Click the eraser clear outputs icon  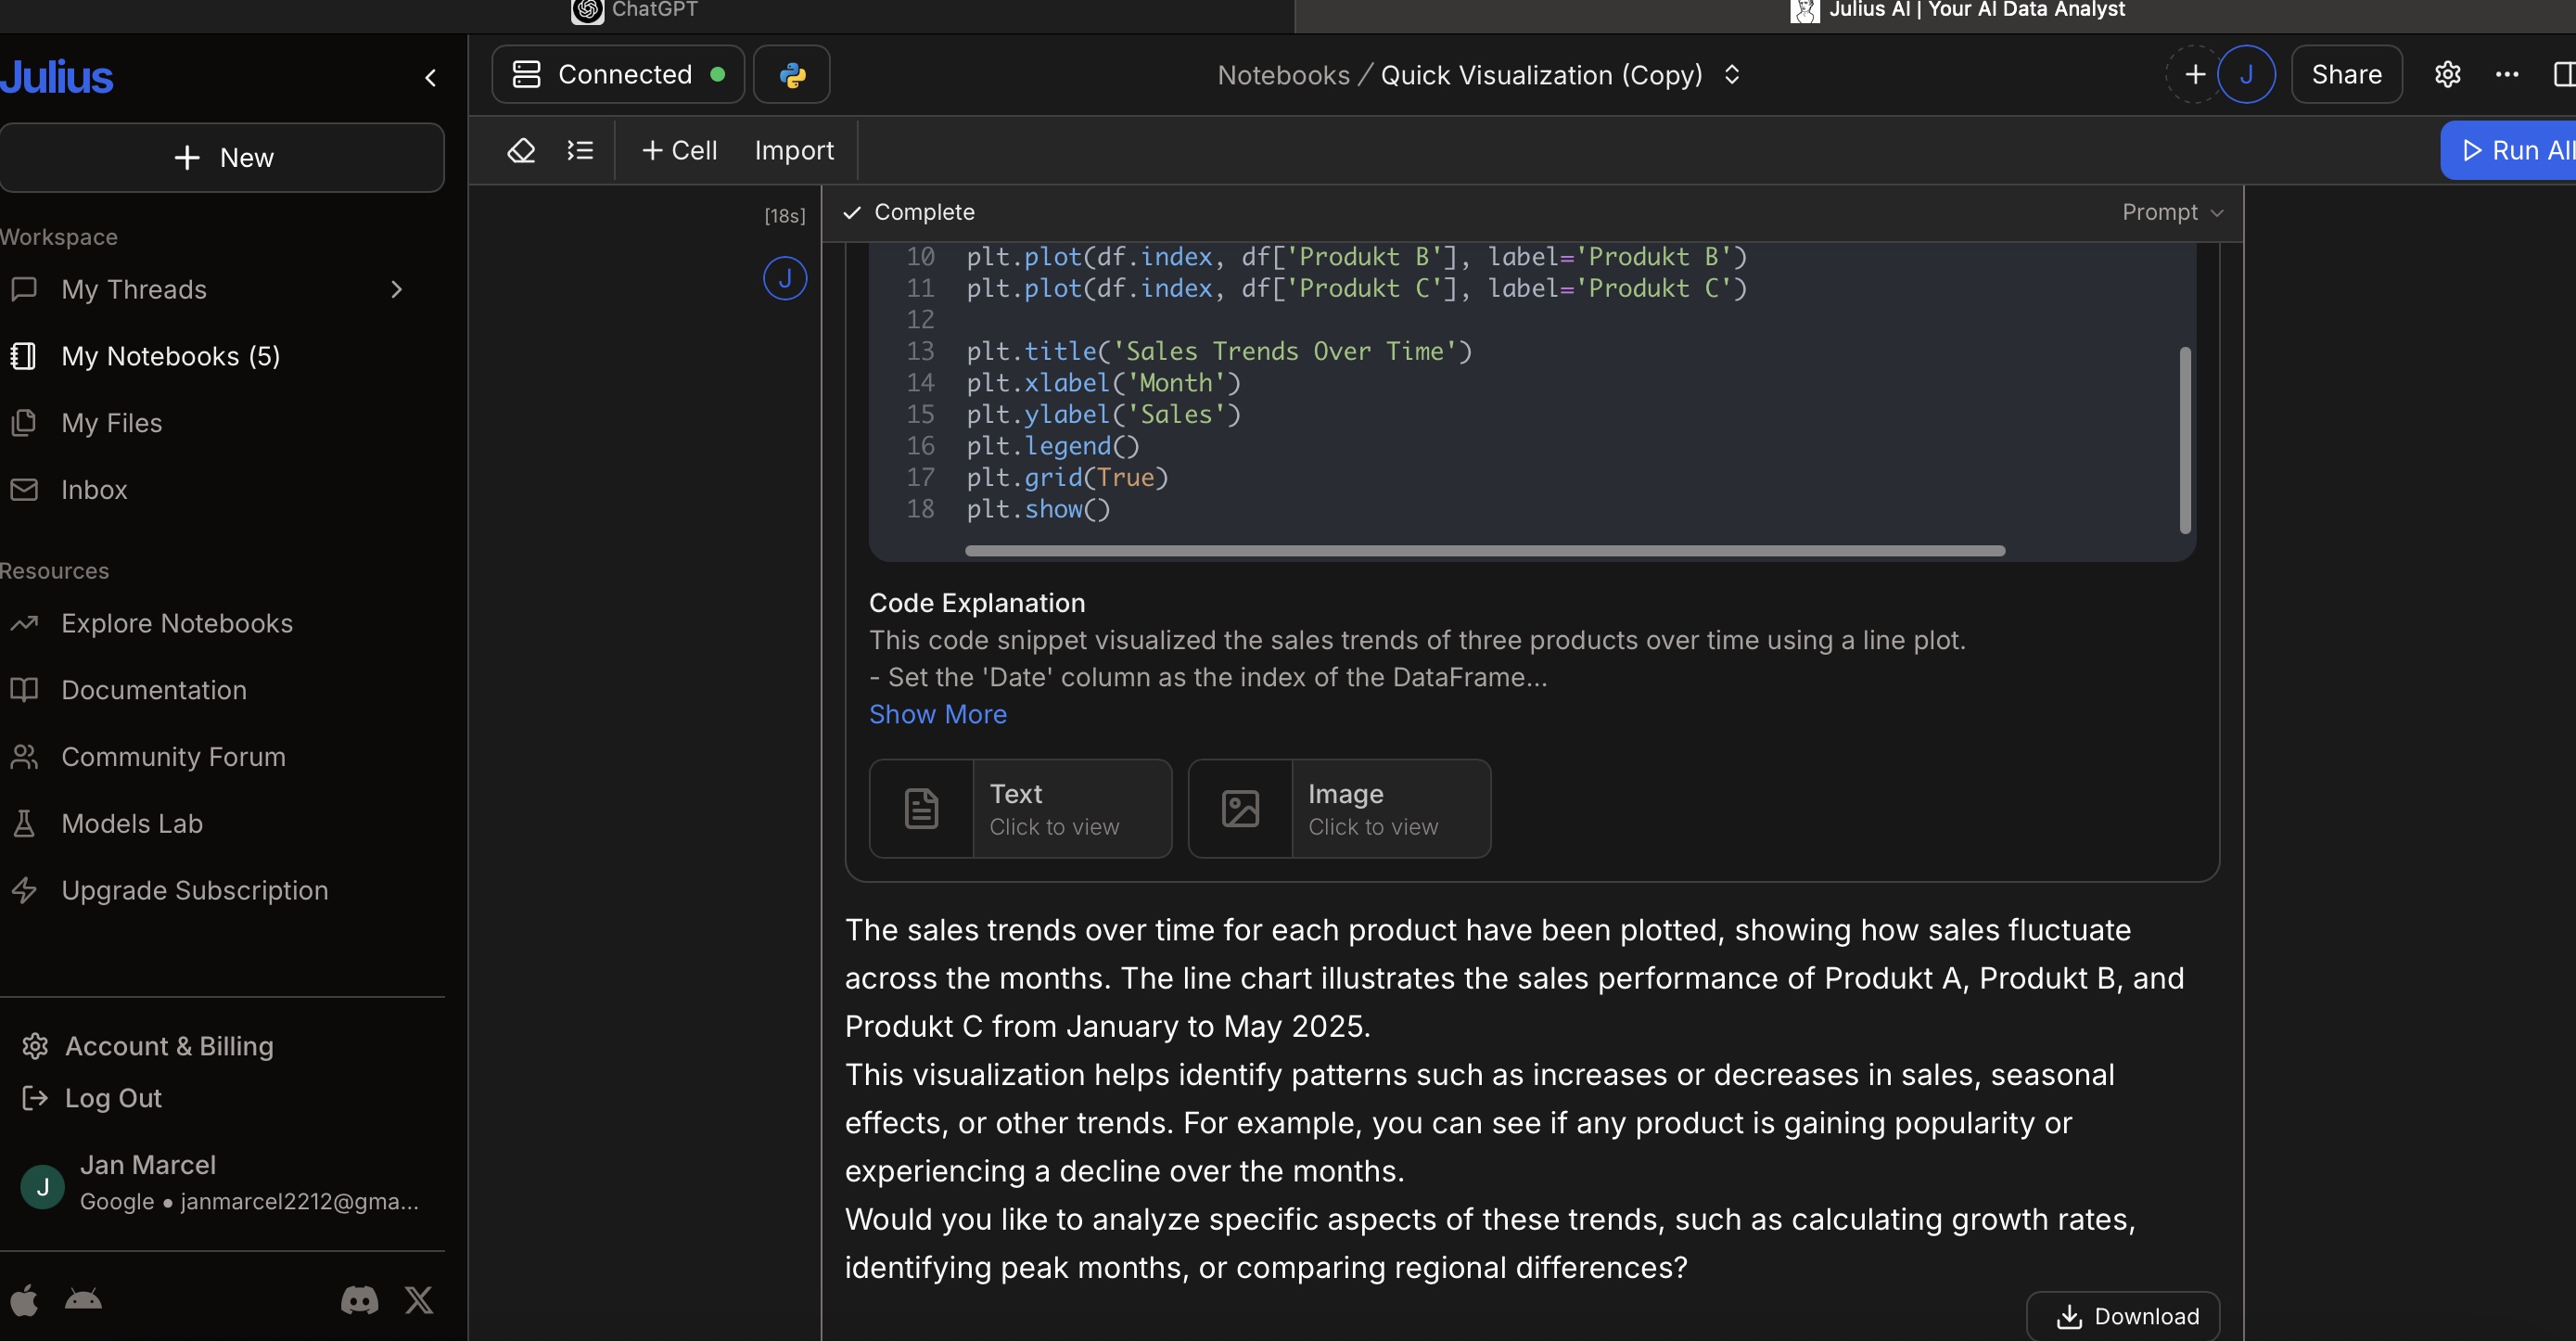[x=521, y=150]
